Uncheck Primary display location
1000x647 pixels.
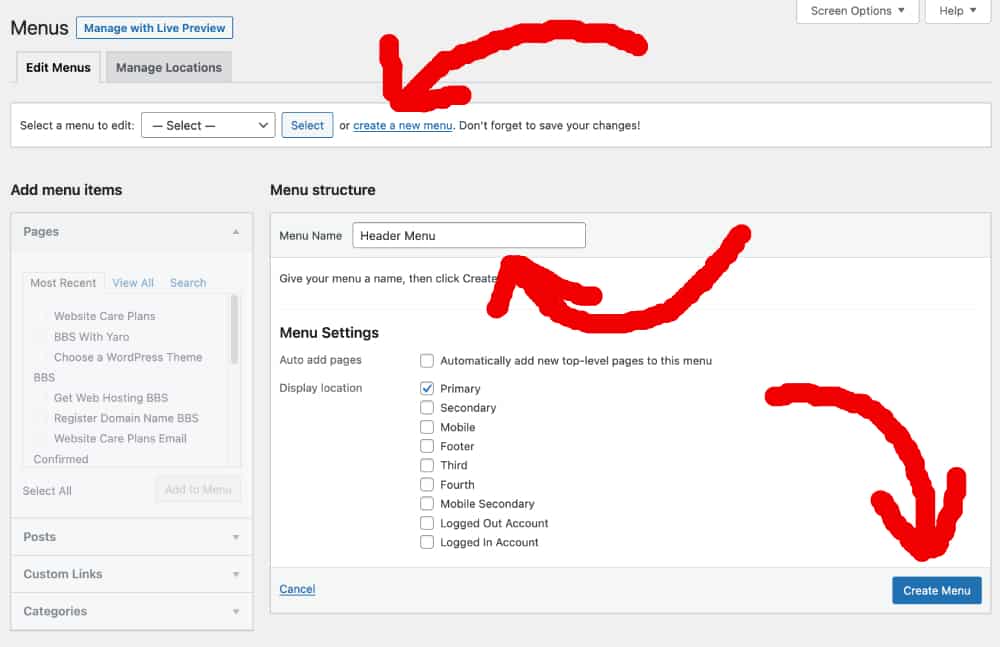[427, 388]
